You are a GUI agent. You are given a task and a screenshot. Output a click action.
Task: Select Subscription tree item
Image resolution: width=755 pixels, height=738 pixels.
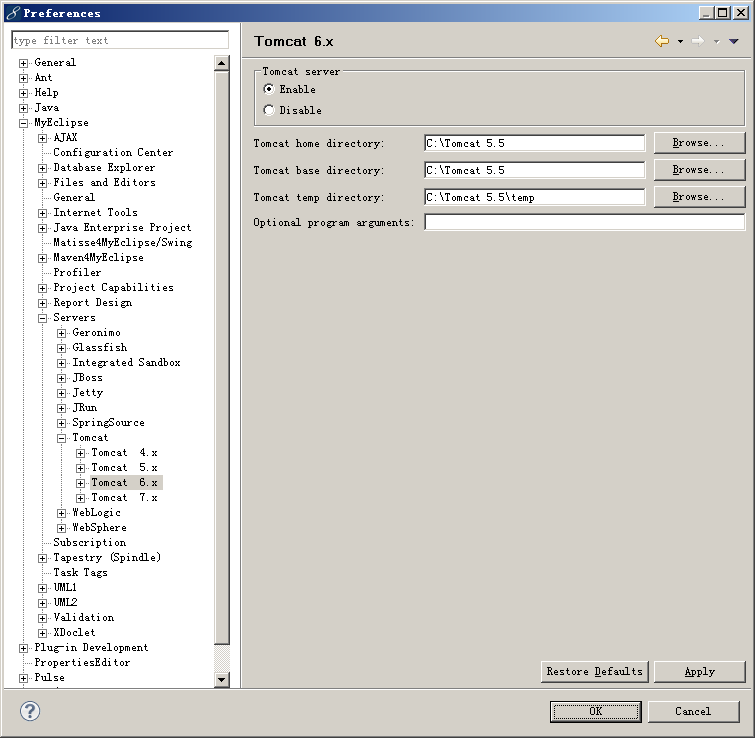coord(90,543)
